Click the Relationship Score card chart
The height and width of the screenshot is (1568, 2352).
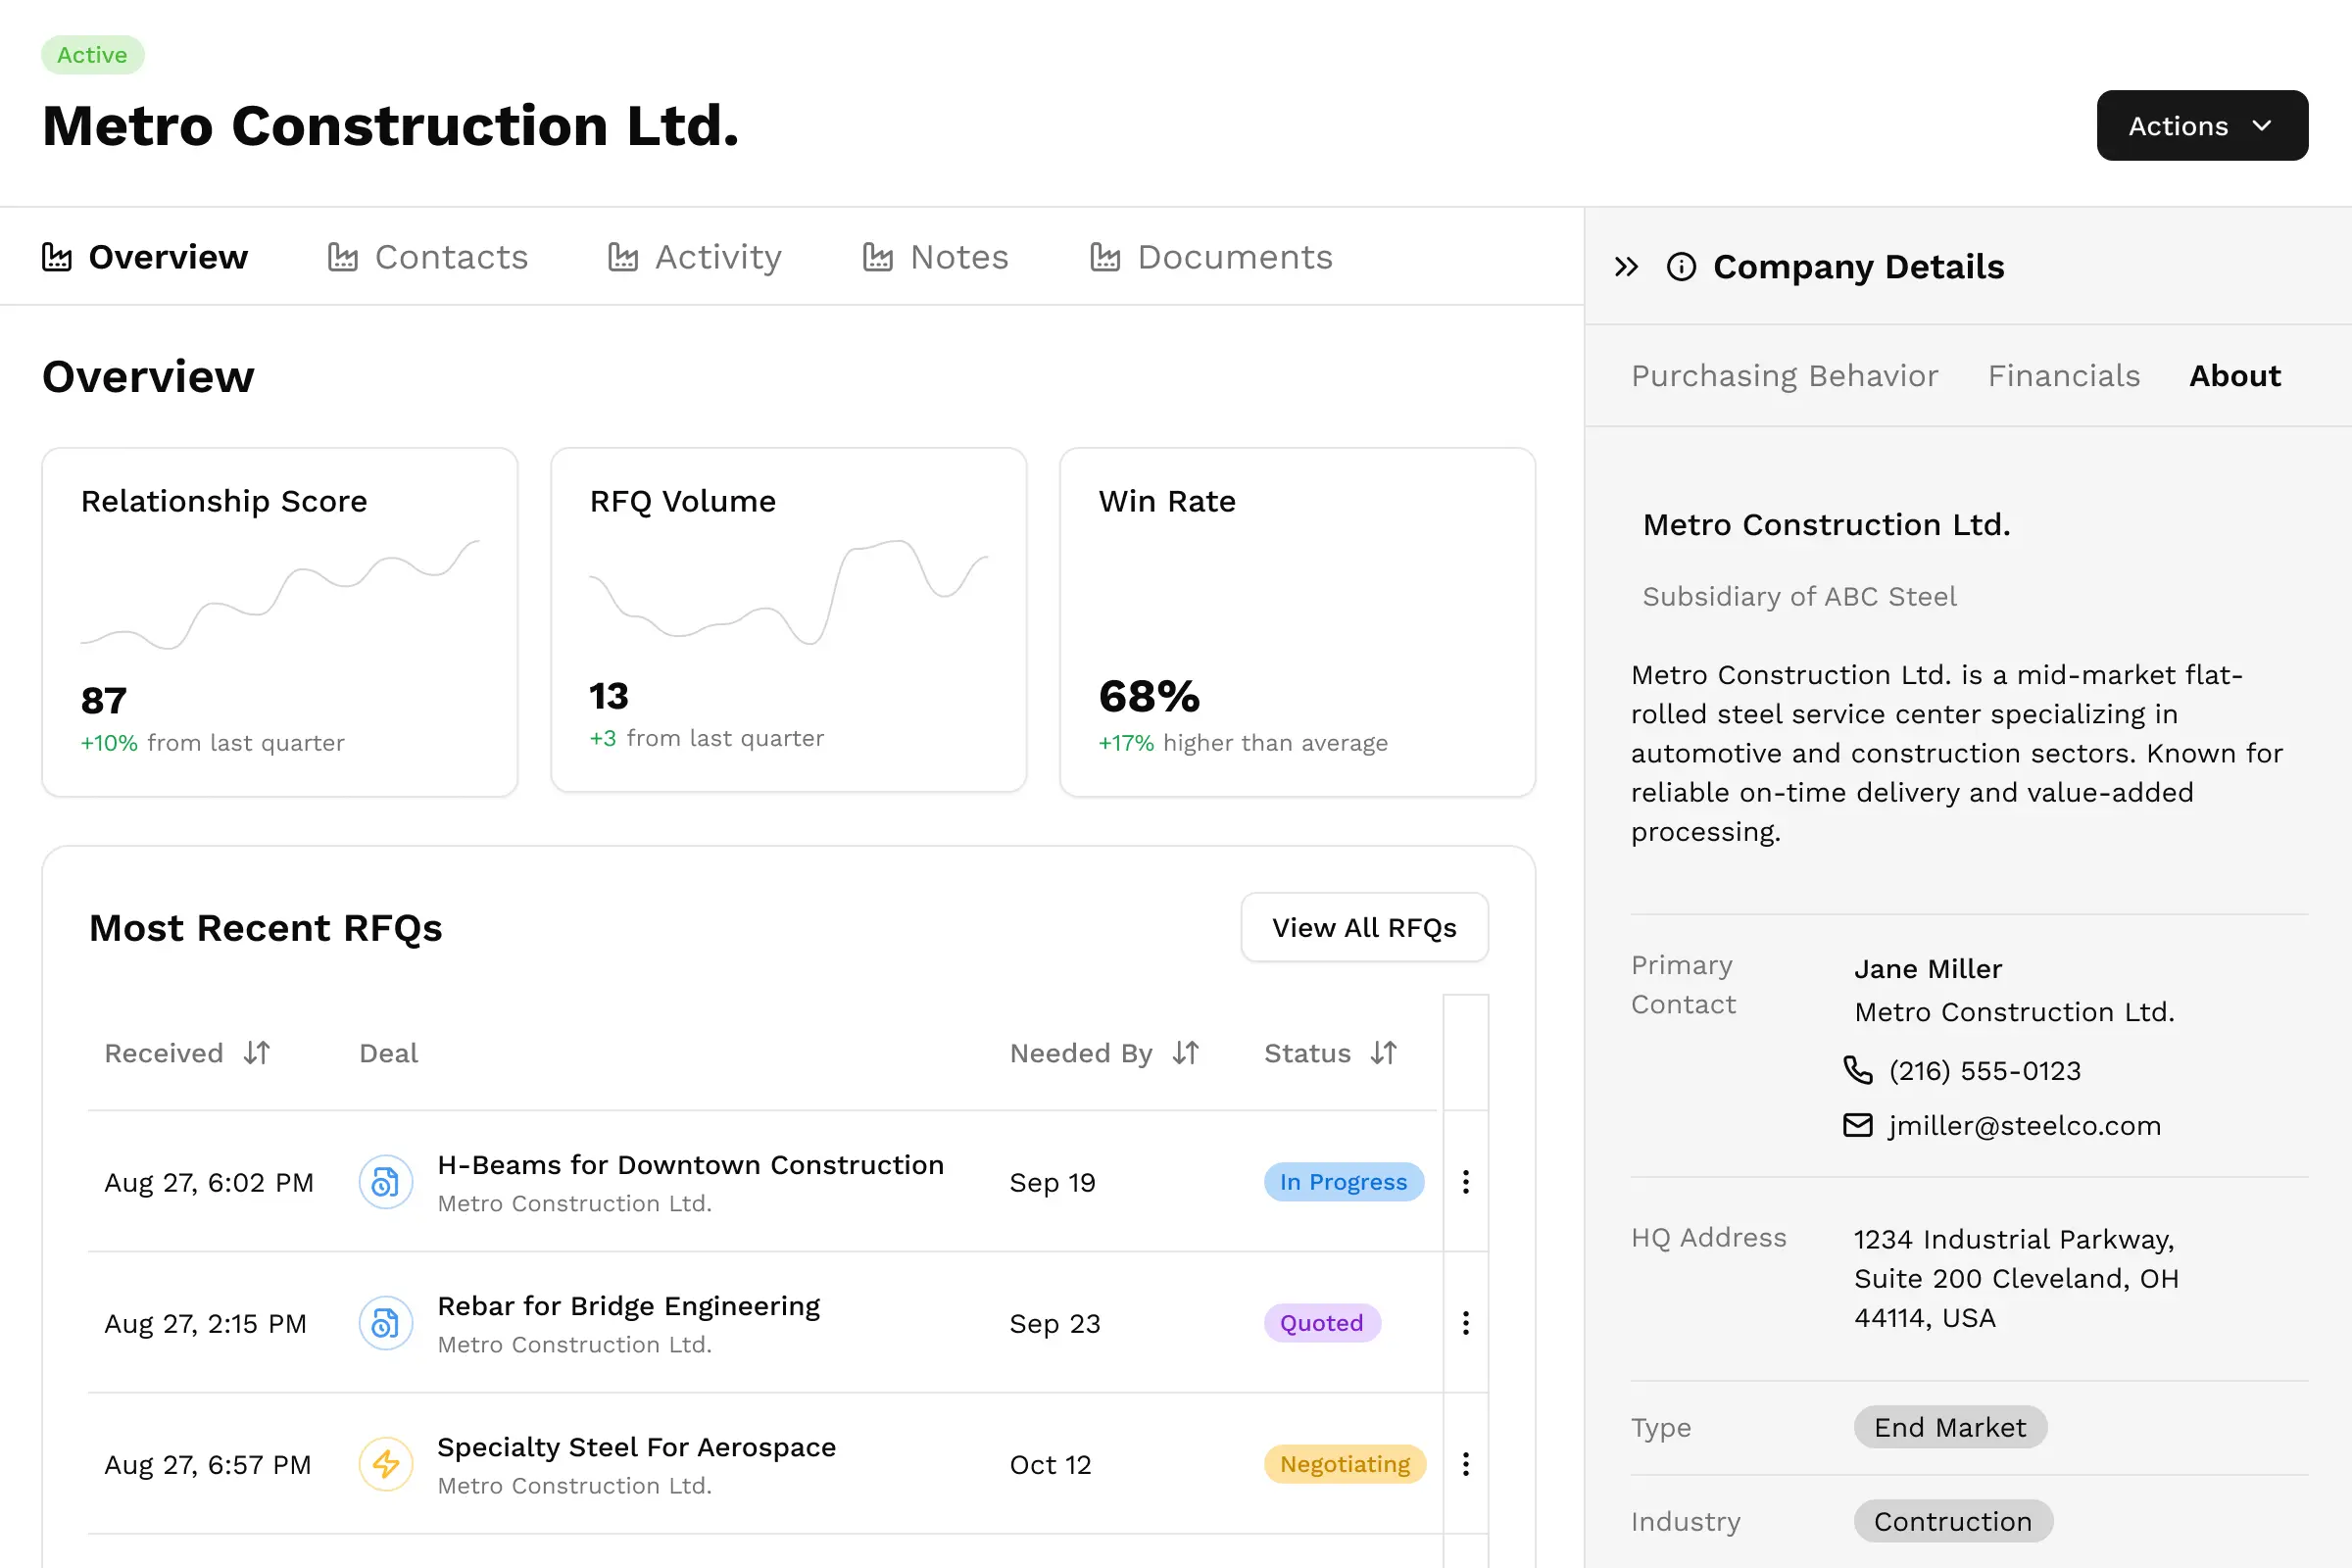[x=280, y=595]
